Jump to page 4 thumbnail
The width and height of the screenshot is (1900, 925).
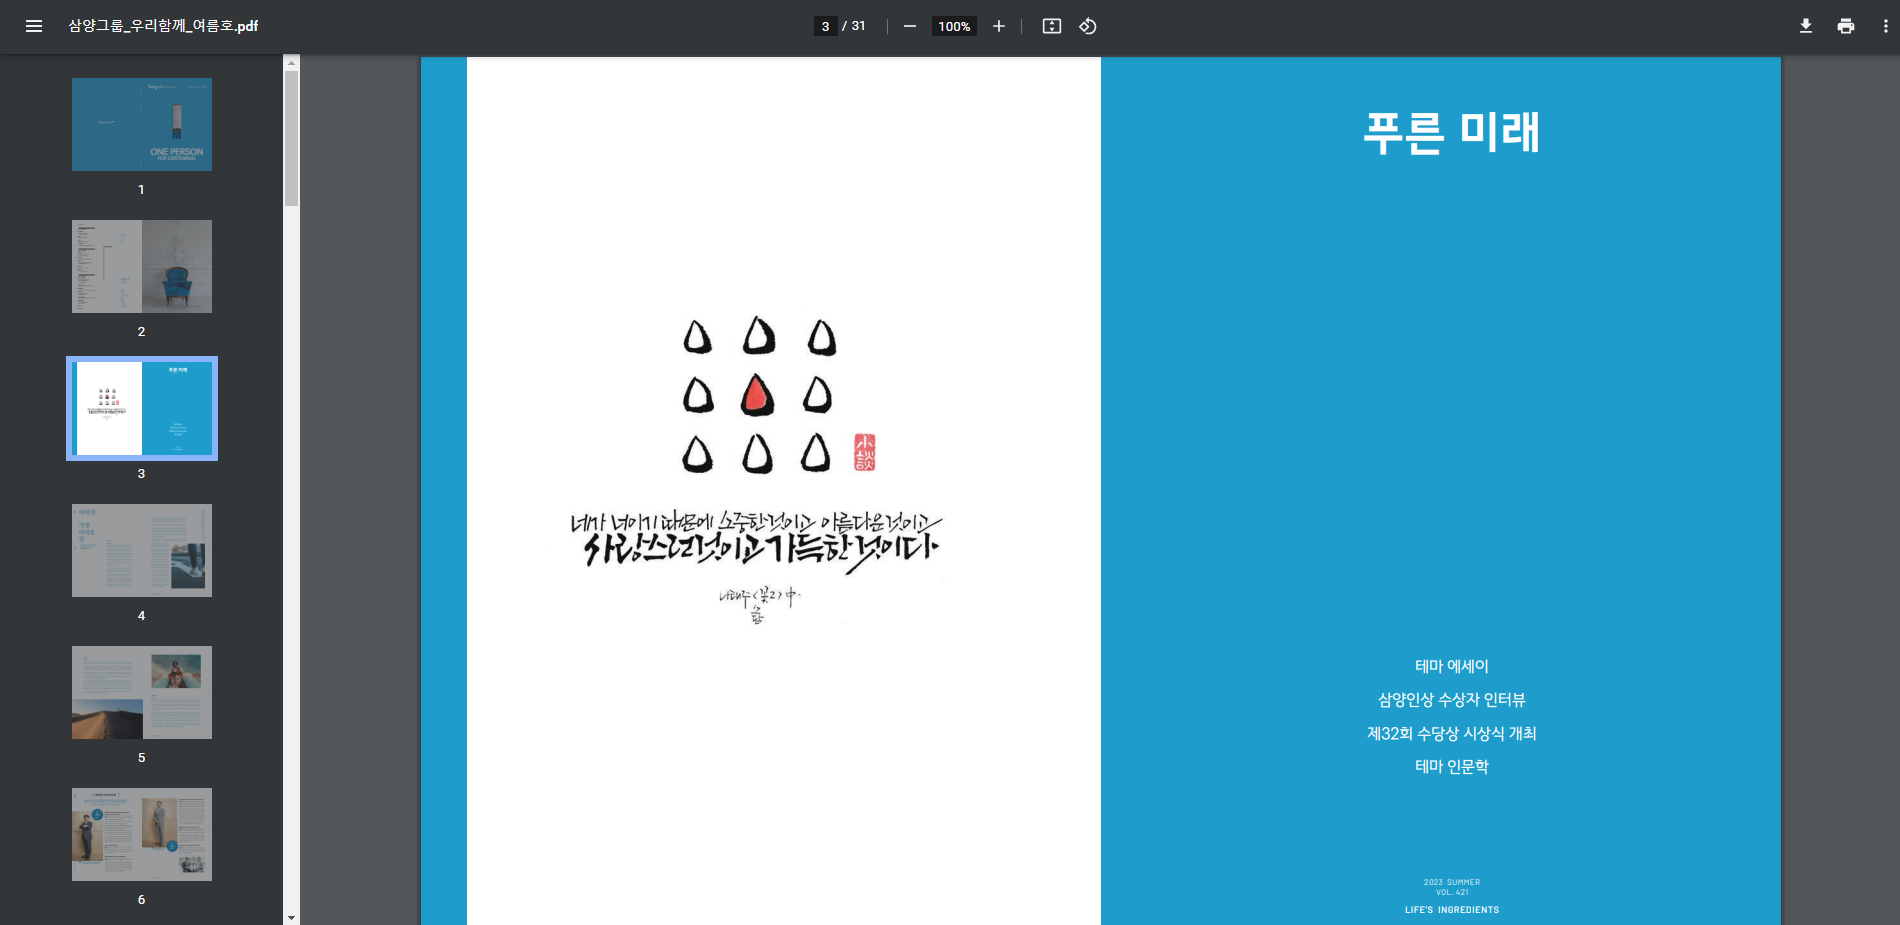pyautogui.click(x=142, y=550)
